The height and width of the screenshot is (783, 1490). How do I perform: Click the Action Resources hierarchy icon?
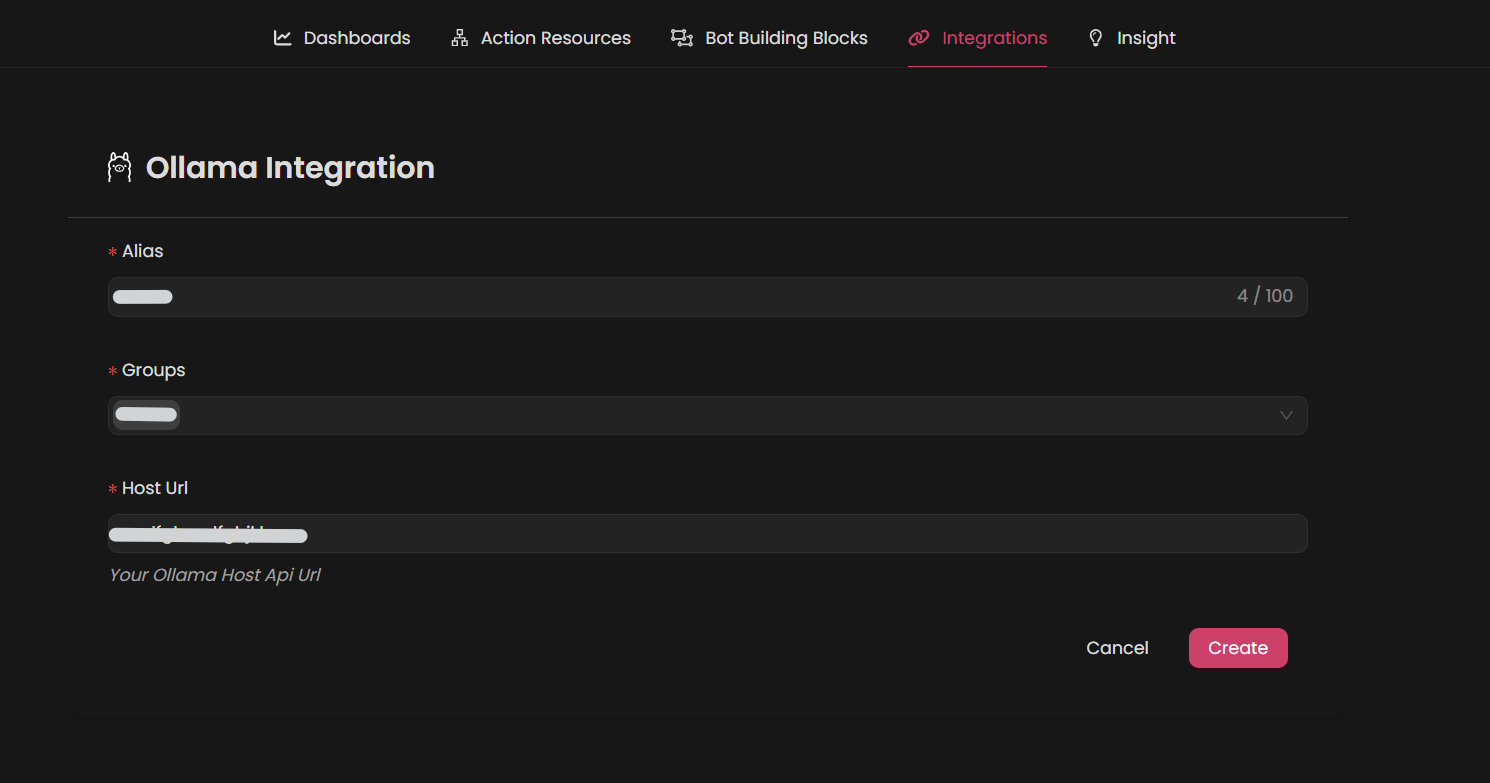click(459, 38)
